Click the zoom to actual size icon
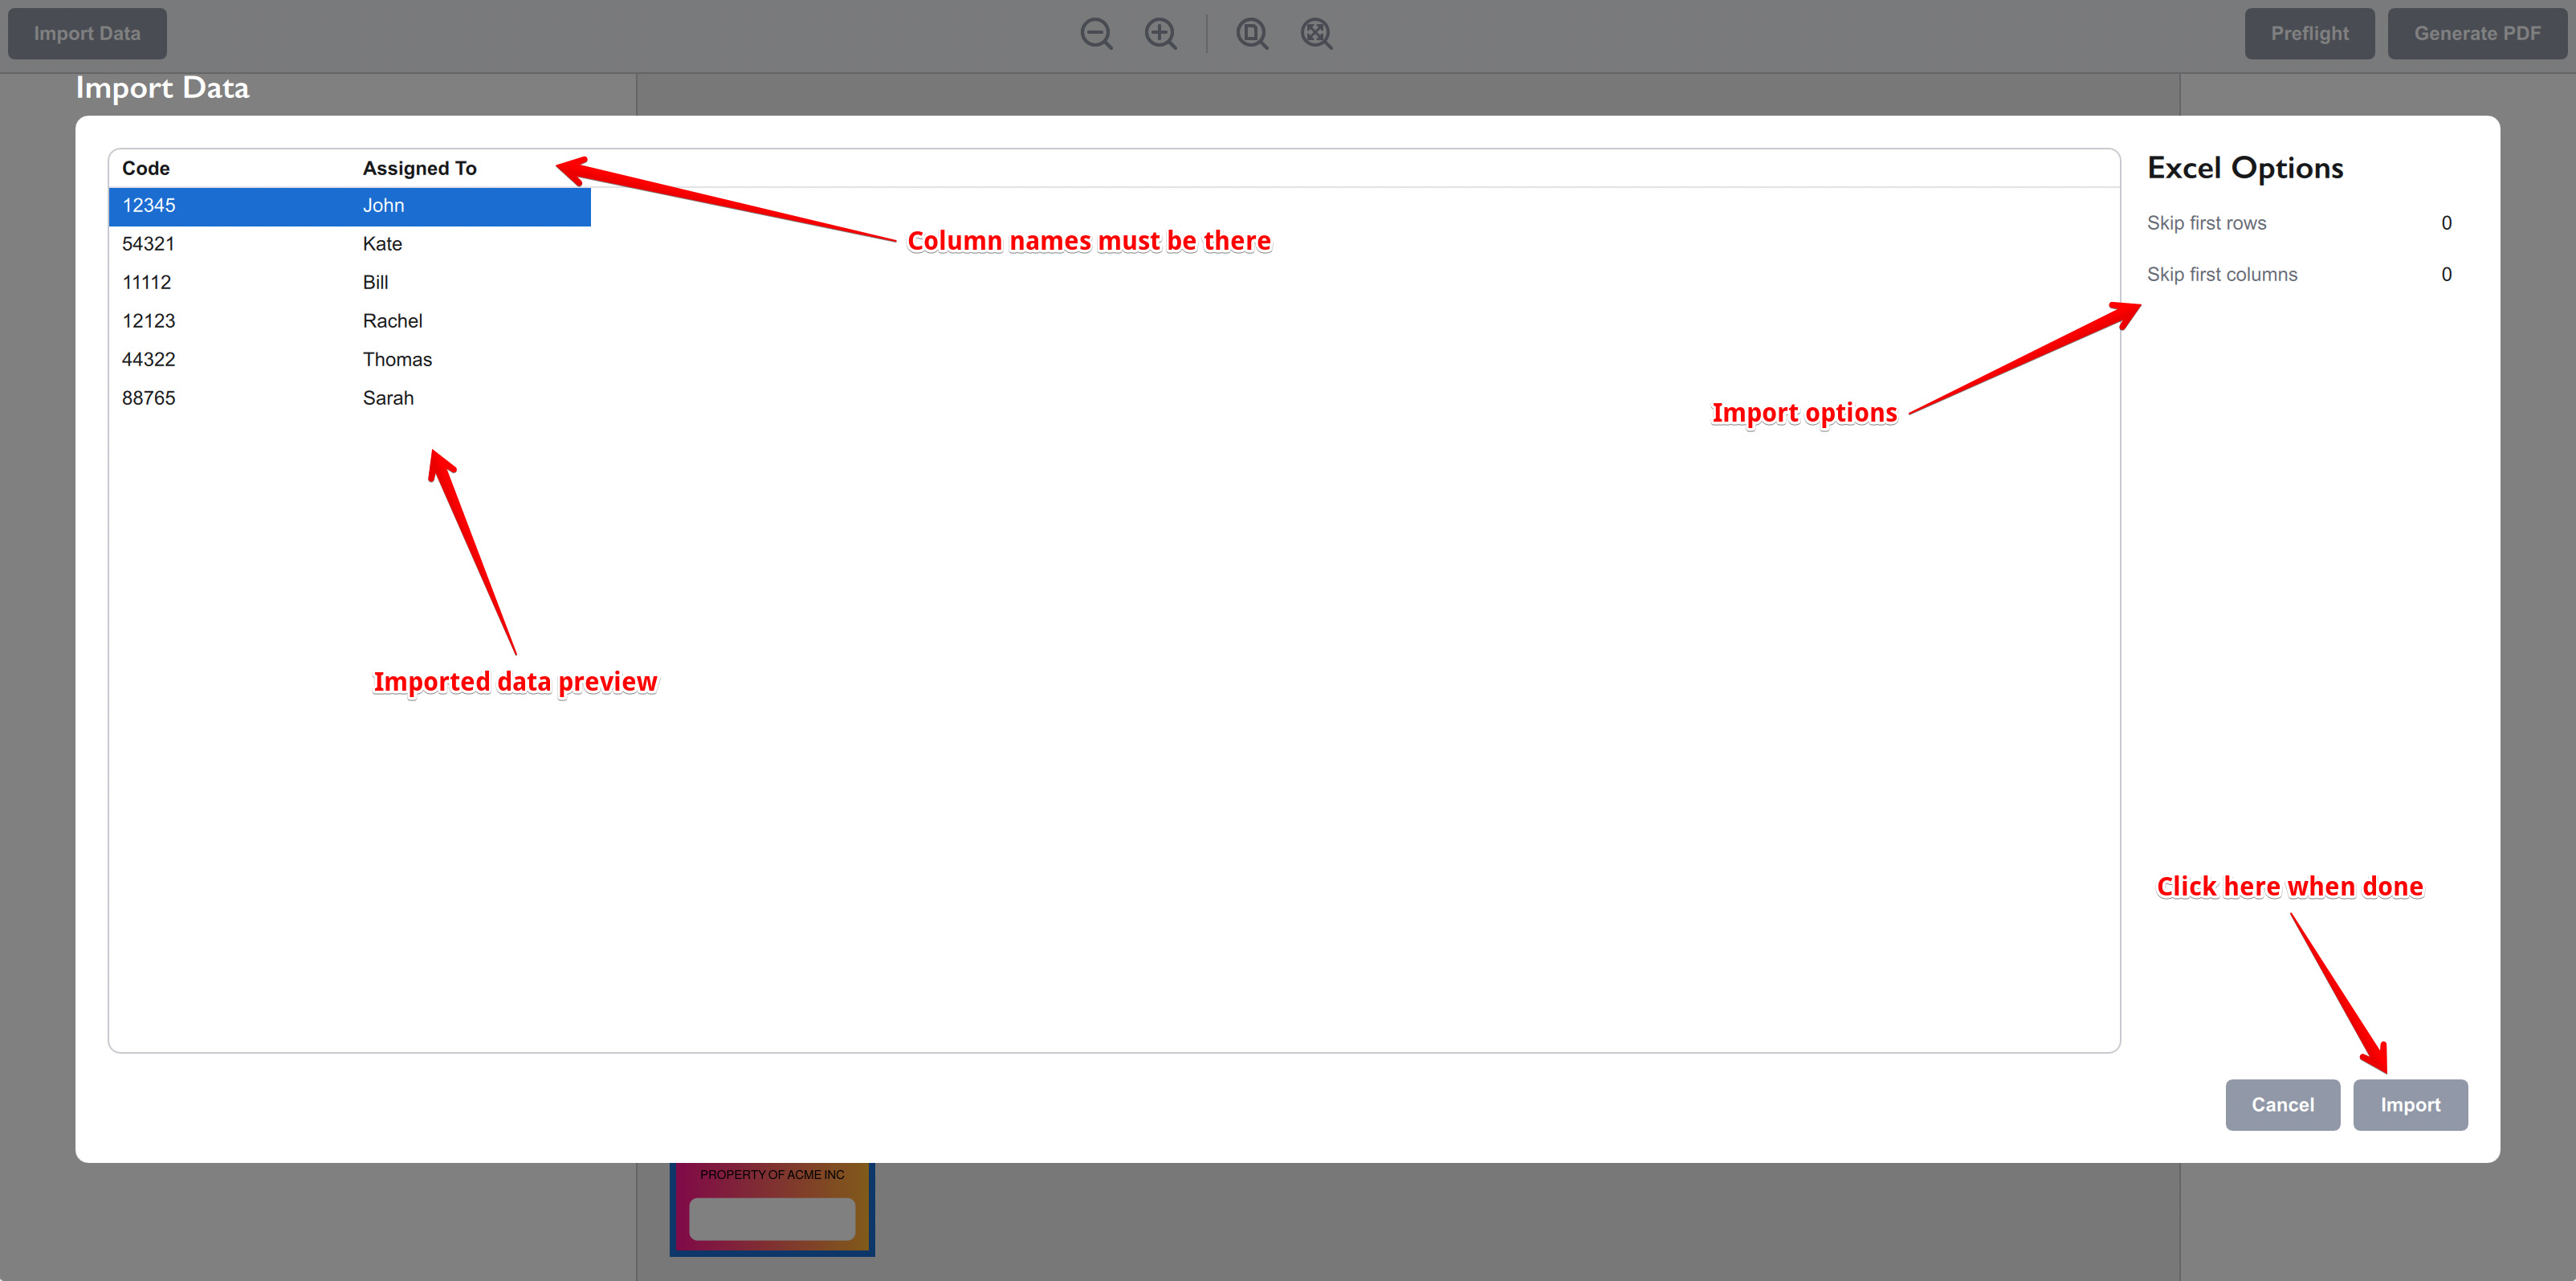Viewport: 2576px width, 1281px height. tap(1252, 33)
